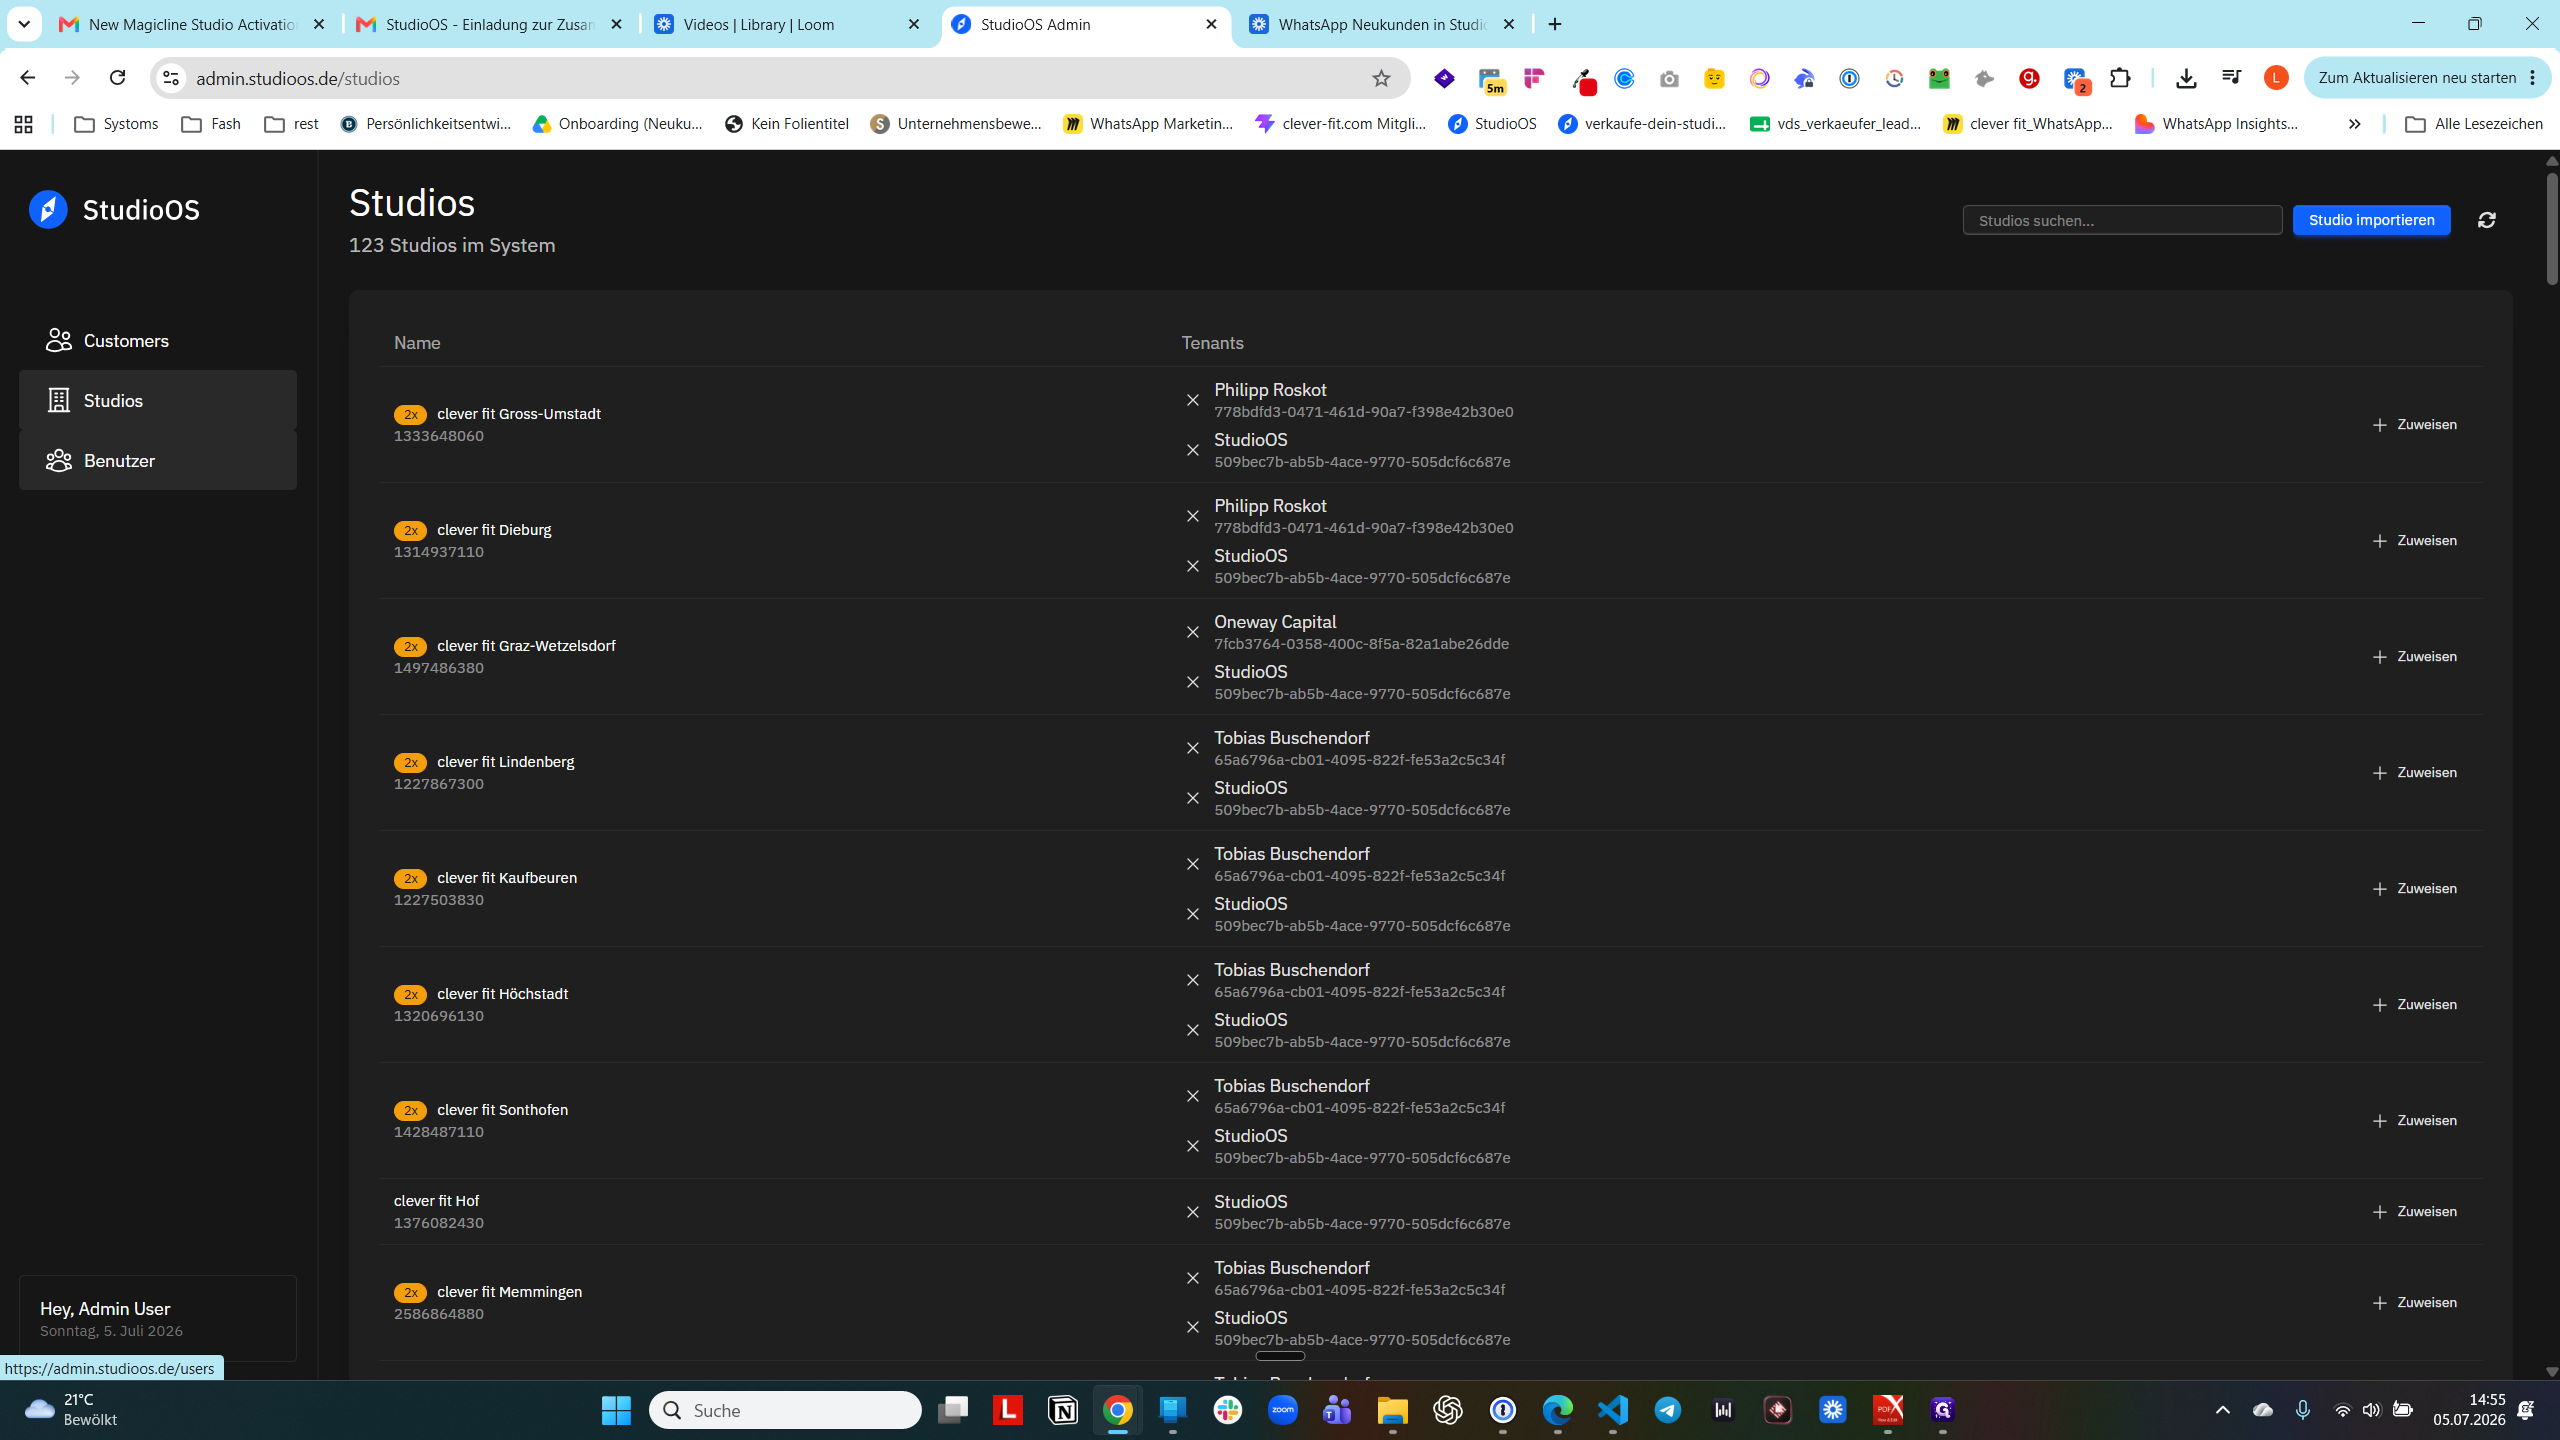Open the Benutzer sidebar section
2560x1440 pixels.
[158, 461]
